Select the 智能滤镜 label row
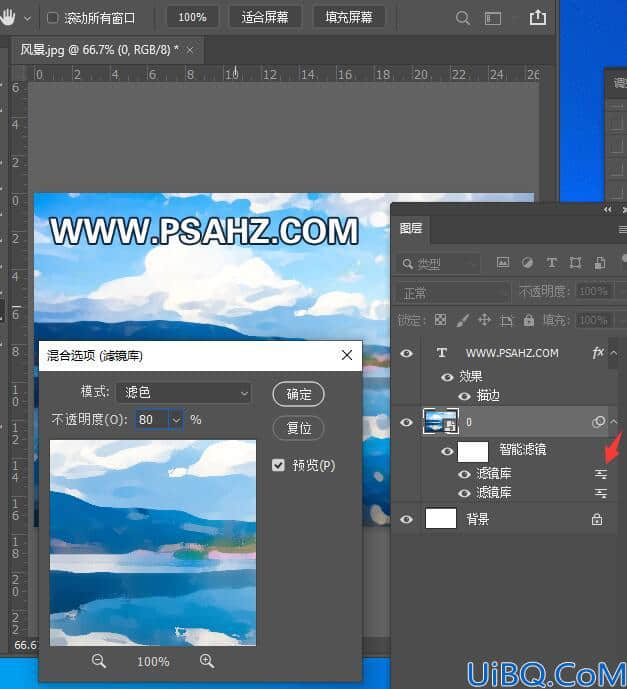627x689 pixels. click(522, 450)
